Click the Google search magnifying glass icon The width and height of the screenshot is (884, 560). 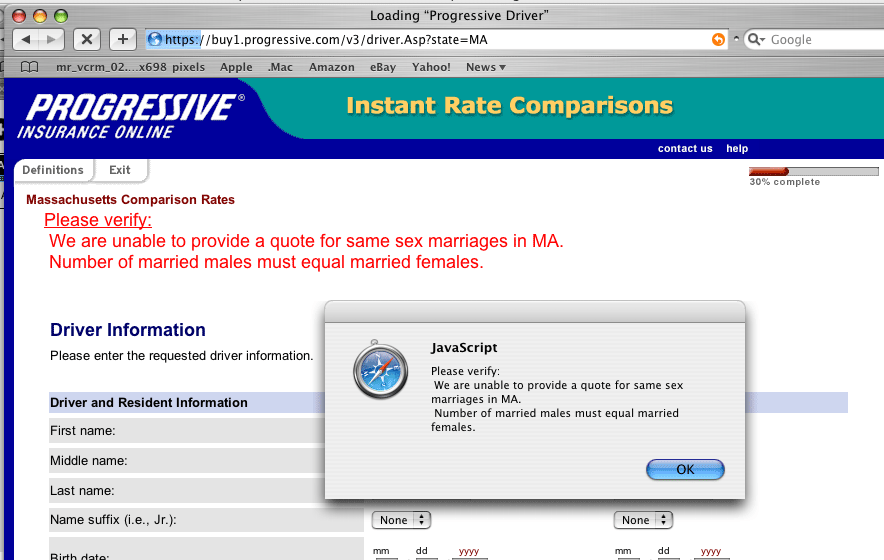click(x=755, y=39)
